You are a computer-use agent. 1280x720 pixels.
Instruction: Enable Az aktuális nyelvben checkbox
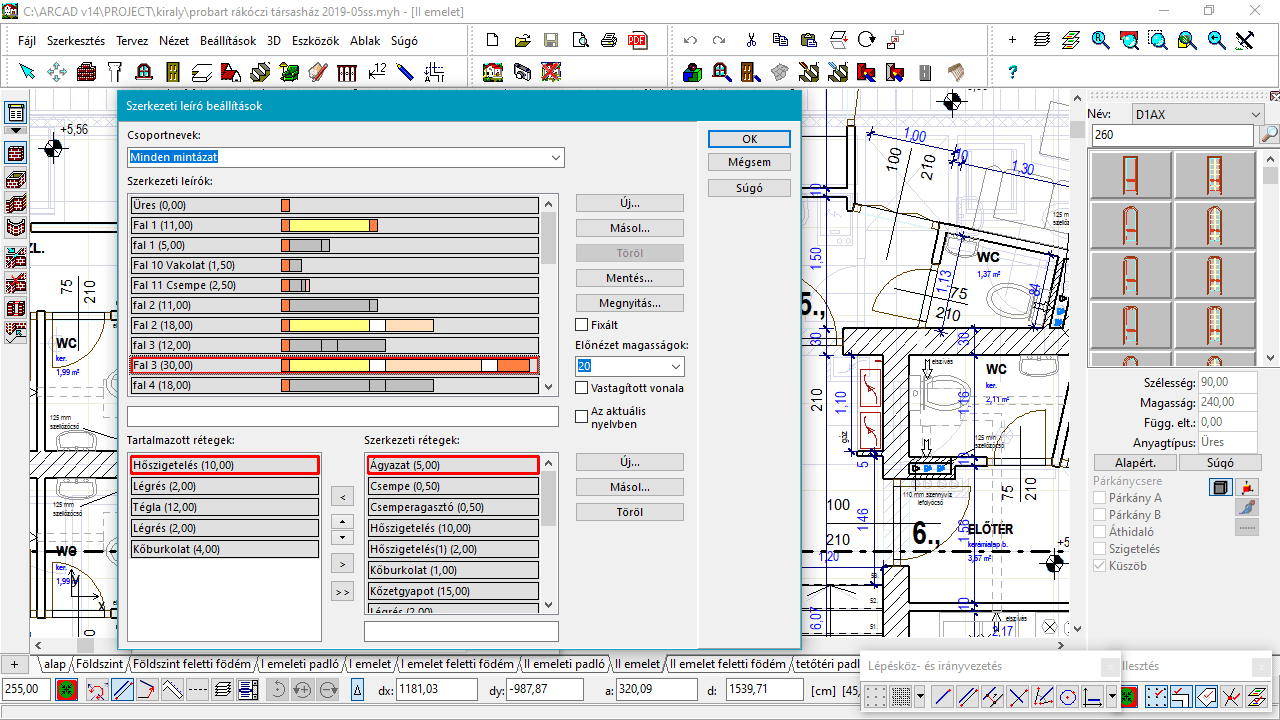582,417
